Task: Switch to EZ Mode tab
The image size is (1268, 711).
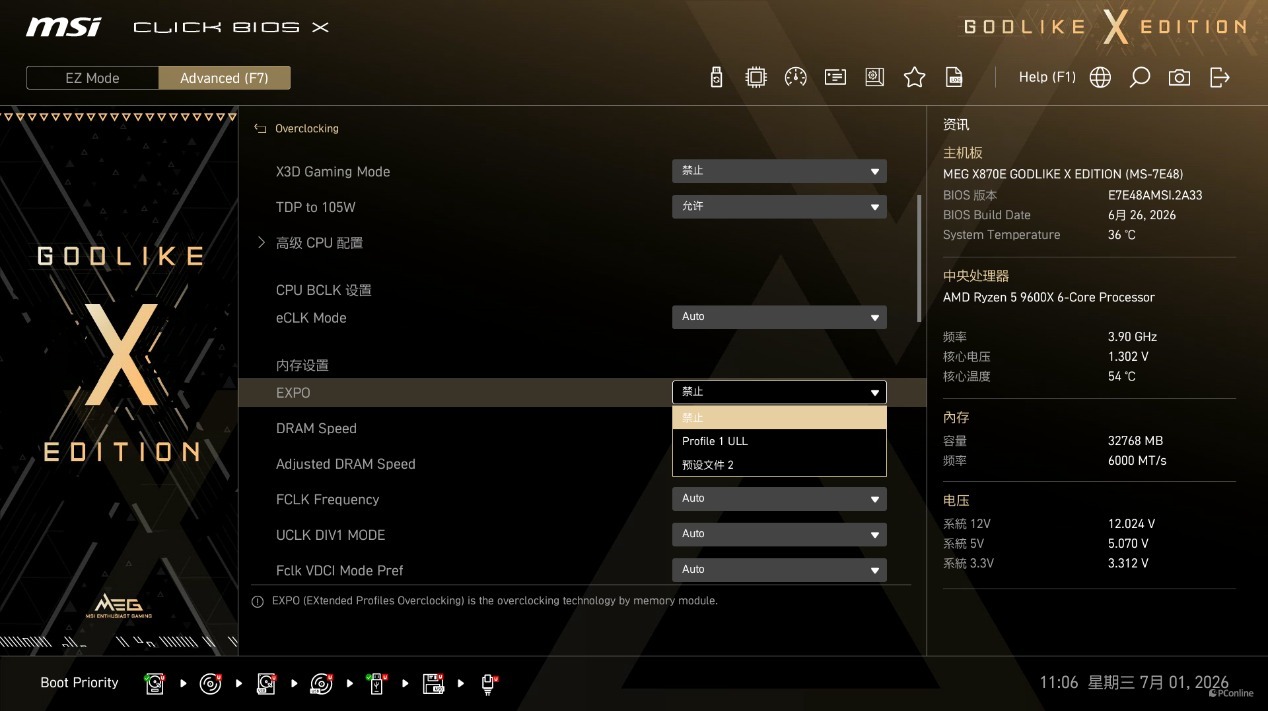Action: pos(92,78)
